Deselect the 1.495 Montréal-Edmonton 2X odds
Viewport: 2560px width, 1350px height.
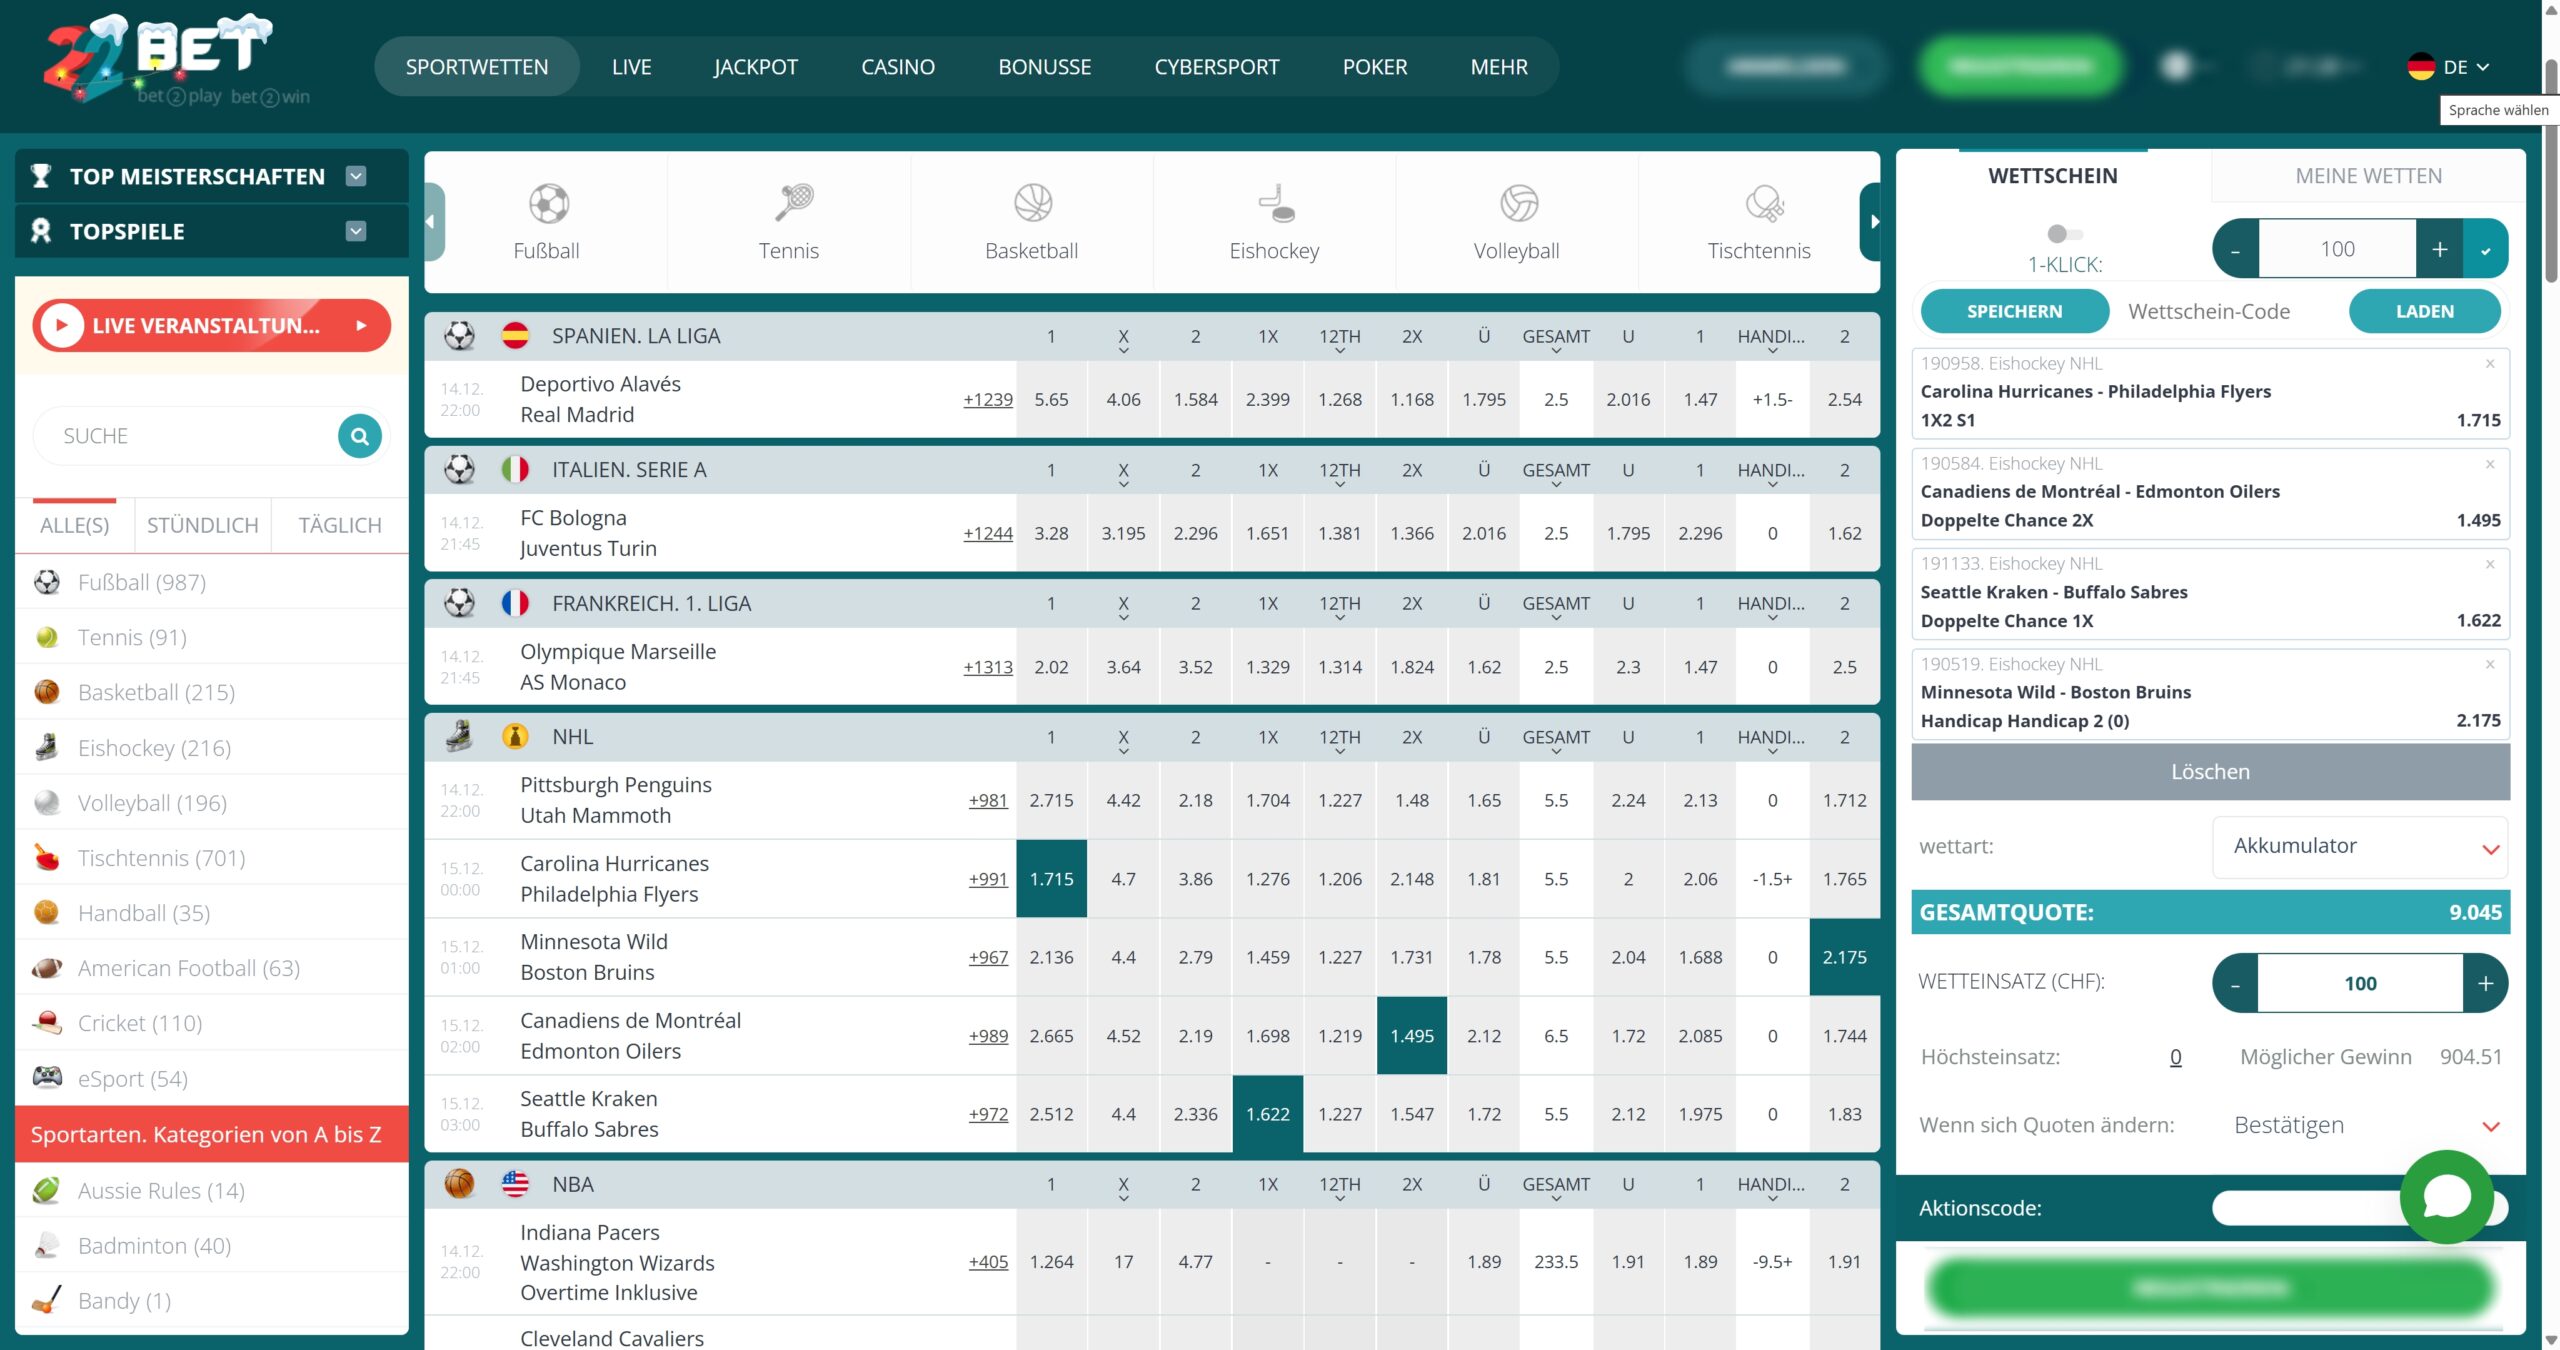tap(1411, 1036)
